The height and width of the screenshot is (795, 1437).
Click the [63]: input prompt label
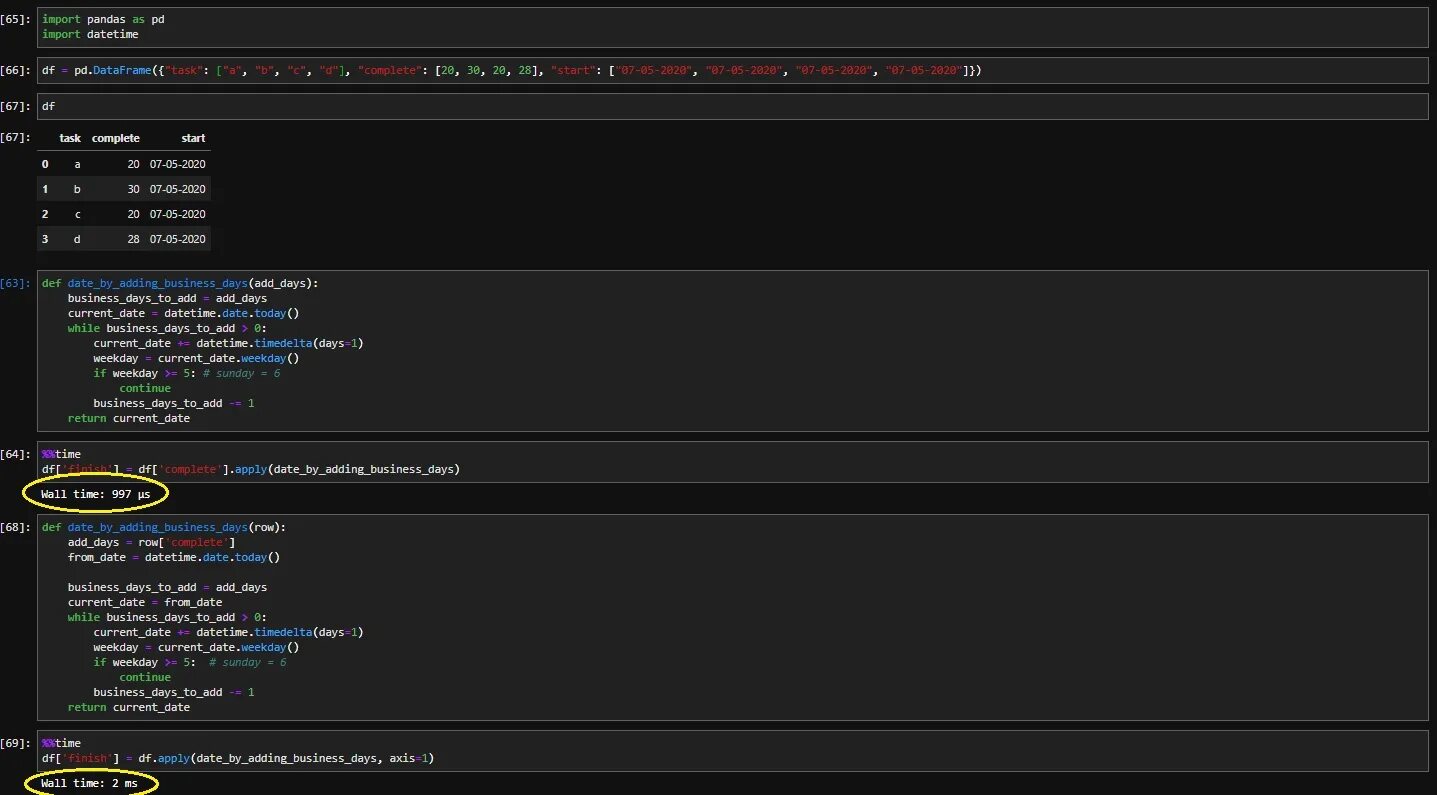point(16,283)
